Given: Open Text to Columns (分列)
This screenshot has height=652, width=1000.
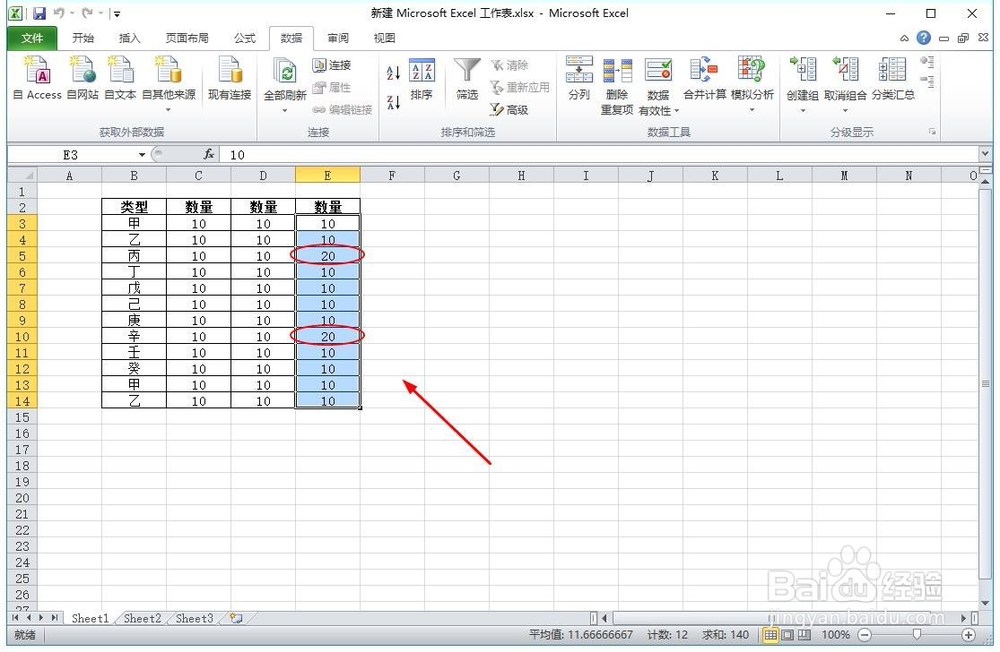Looking at the screenshot, I should coord(579,78).
